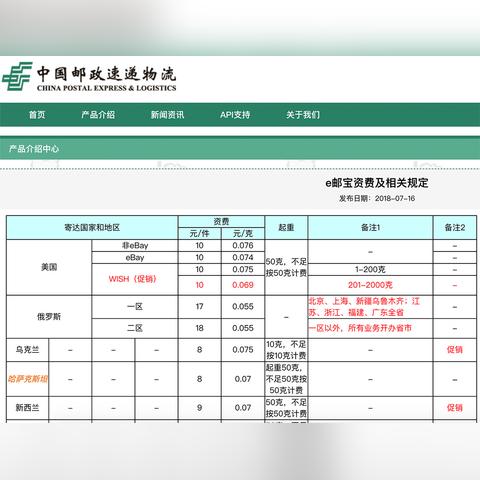This screenshot has width=480, height=480.
Task: Select the 二区 zone cell
Action: pos(135,328)
